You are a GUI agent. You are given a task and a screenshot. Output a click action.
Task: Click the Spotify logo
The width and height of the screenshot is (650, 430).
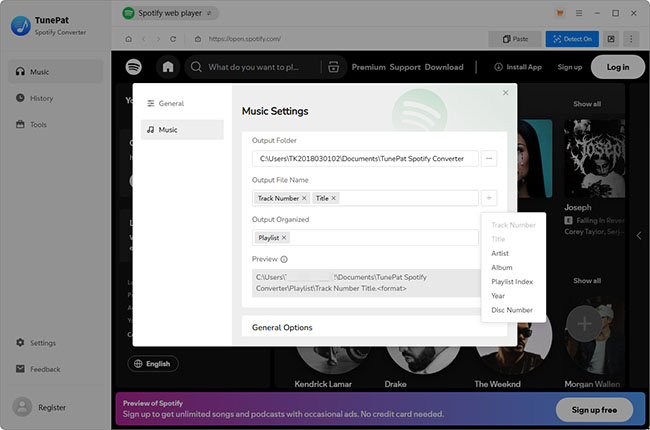tap(133, 67)
